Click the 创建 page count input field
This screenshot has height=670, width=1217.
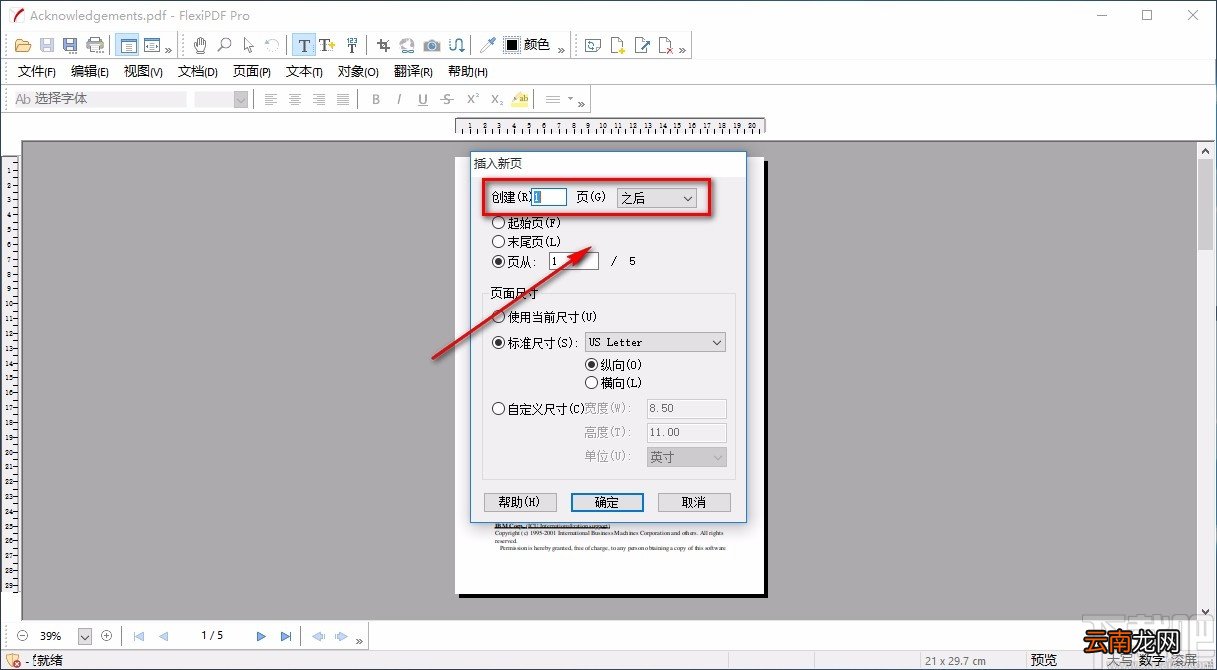click(x=549, y=197)
